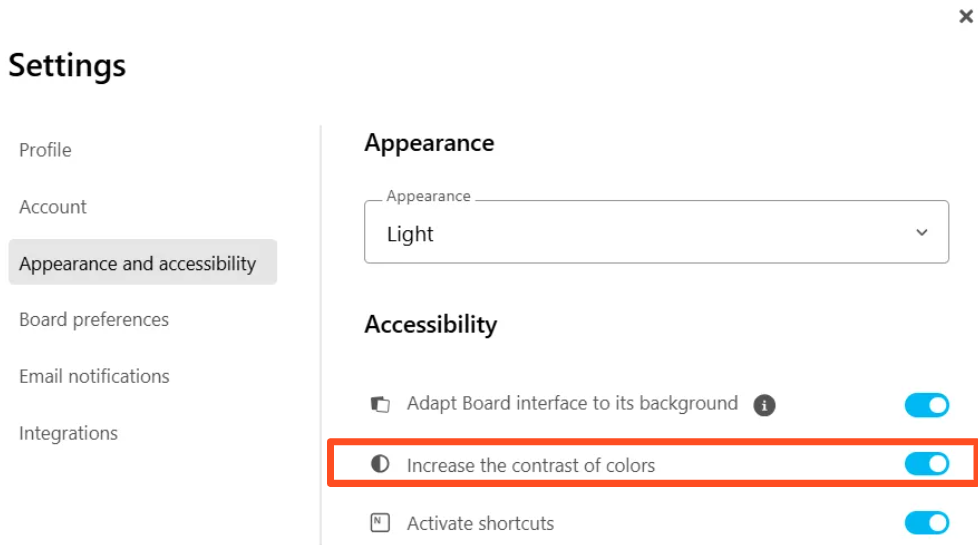Switch to Email notifications settings
Screen dimensions: 978x545
tap(94, 377)
